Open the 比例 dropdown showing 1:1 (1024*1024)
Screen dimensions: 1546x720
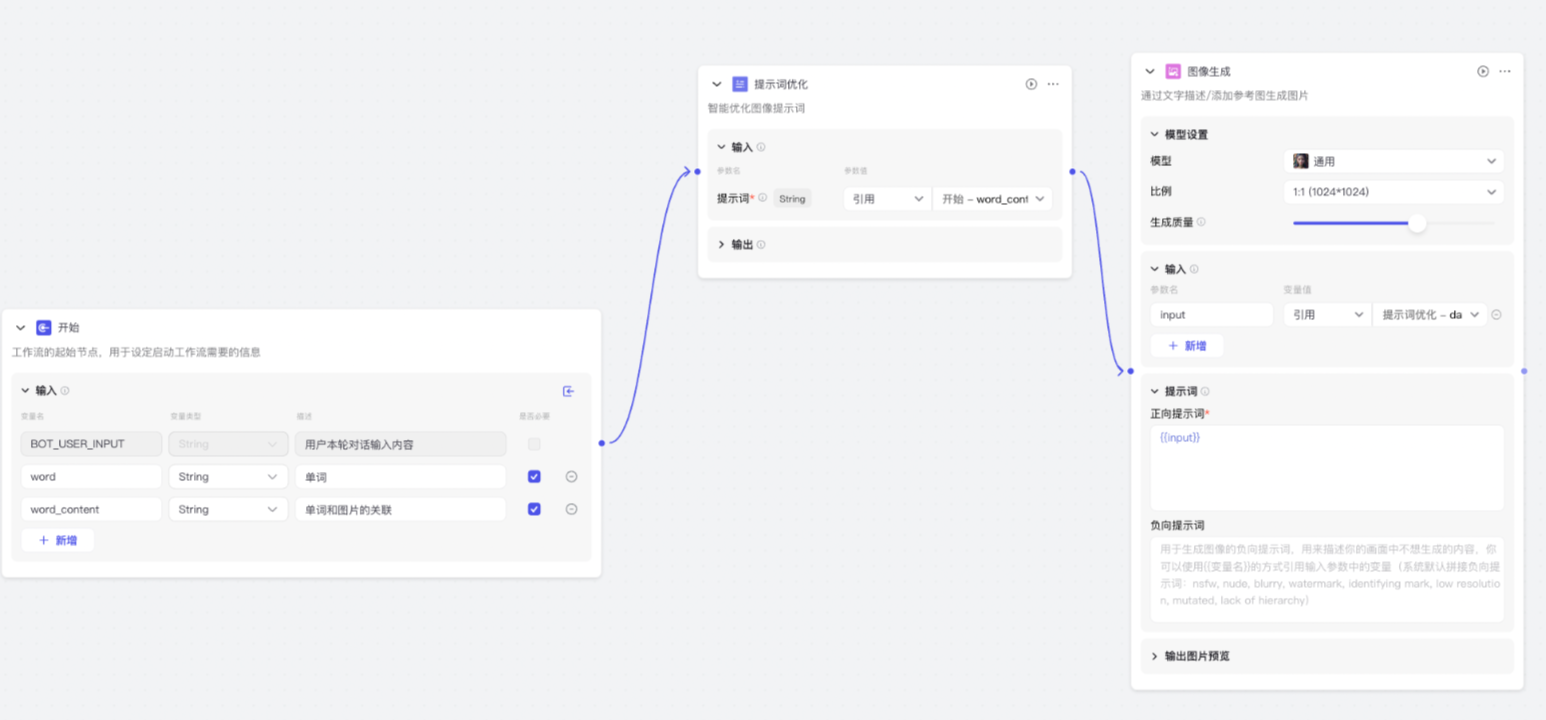pos(1393,192)
